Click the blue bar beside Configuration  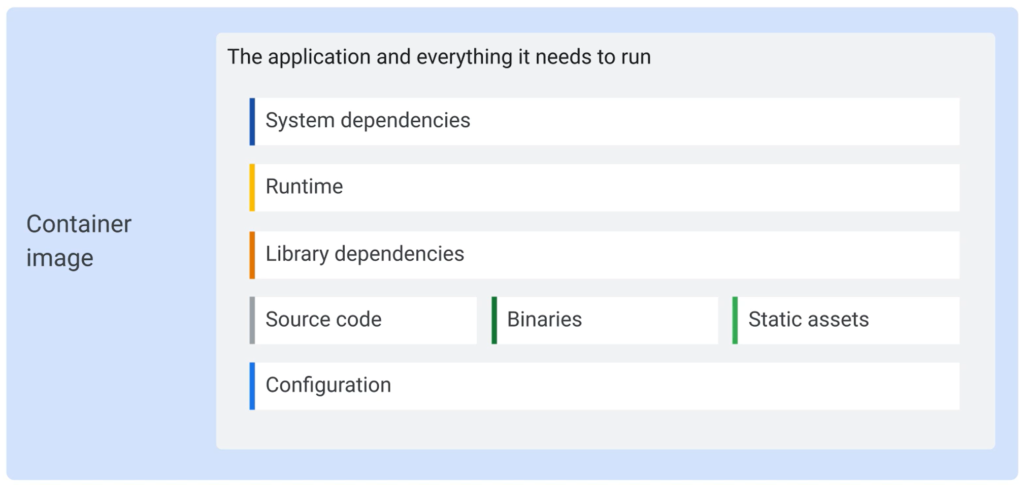click(x=252, y=386)
